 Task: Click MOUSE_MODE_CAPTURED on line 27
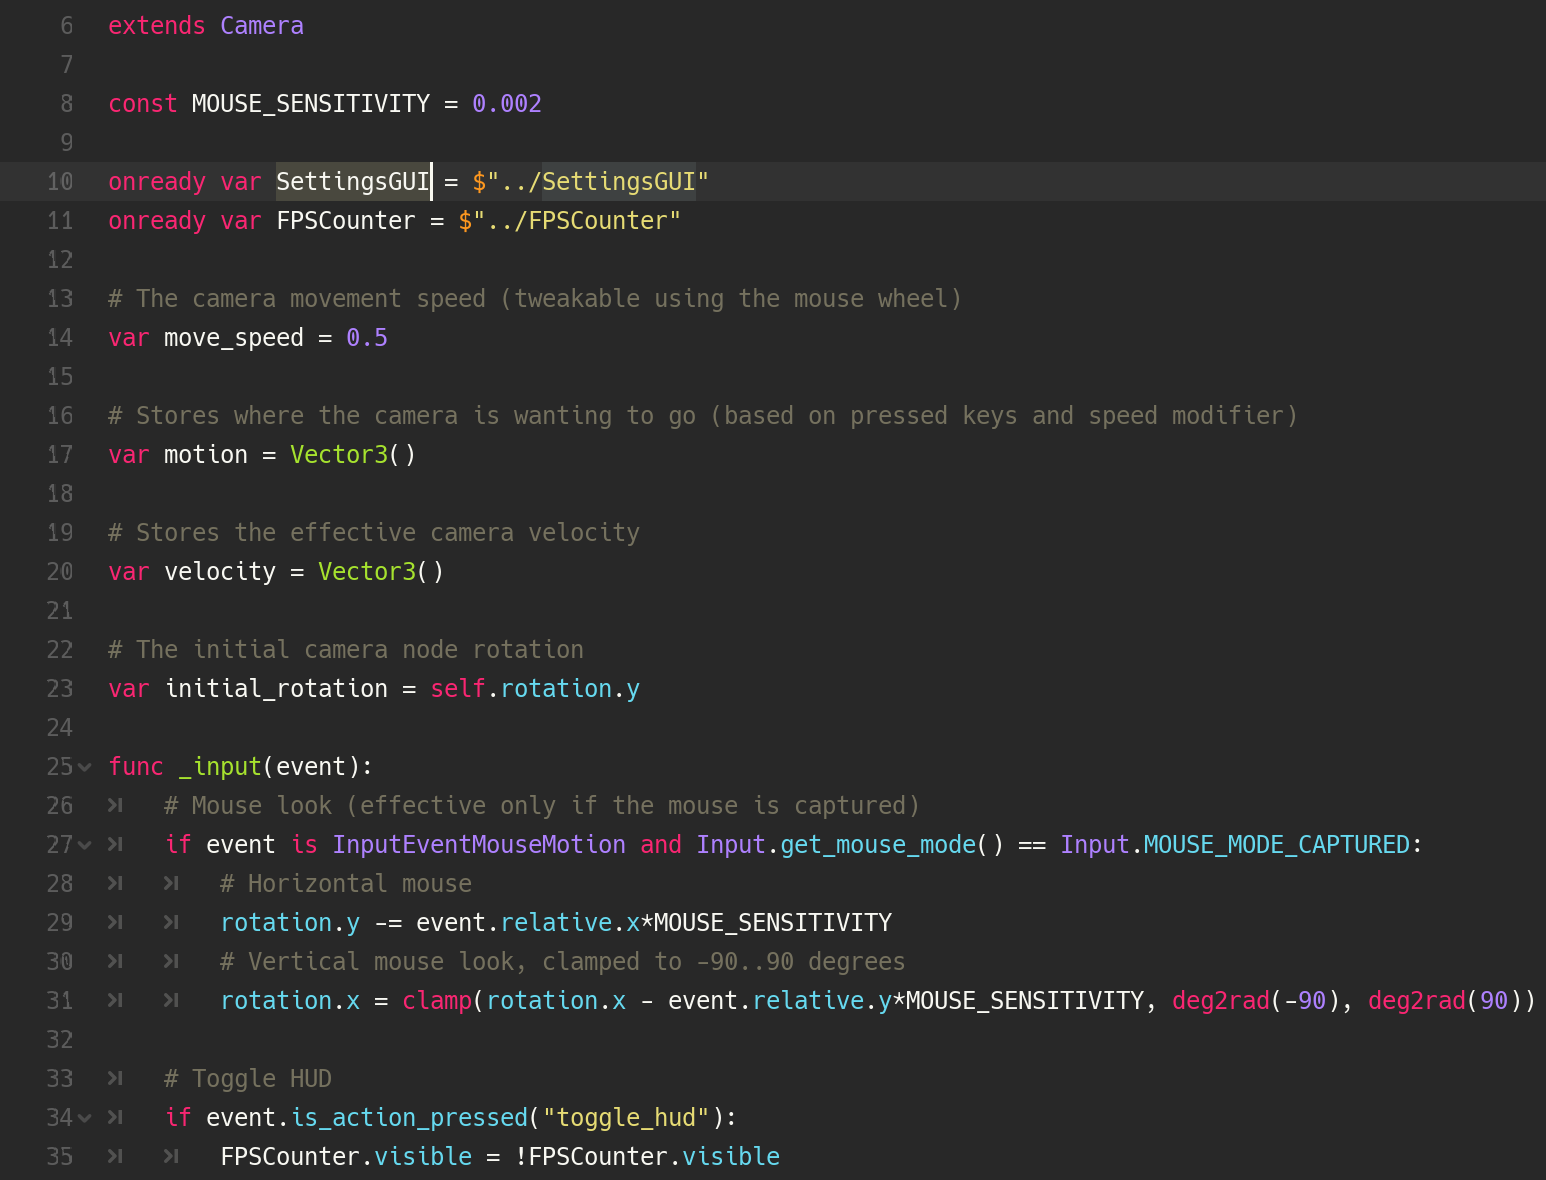point(1277,845)
